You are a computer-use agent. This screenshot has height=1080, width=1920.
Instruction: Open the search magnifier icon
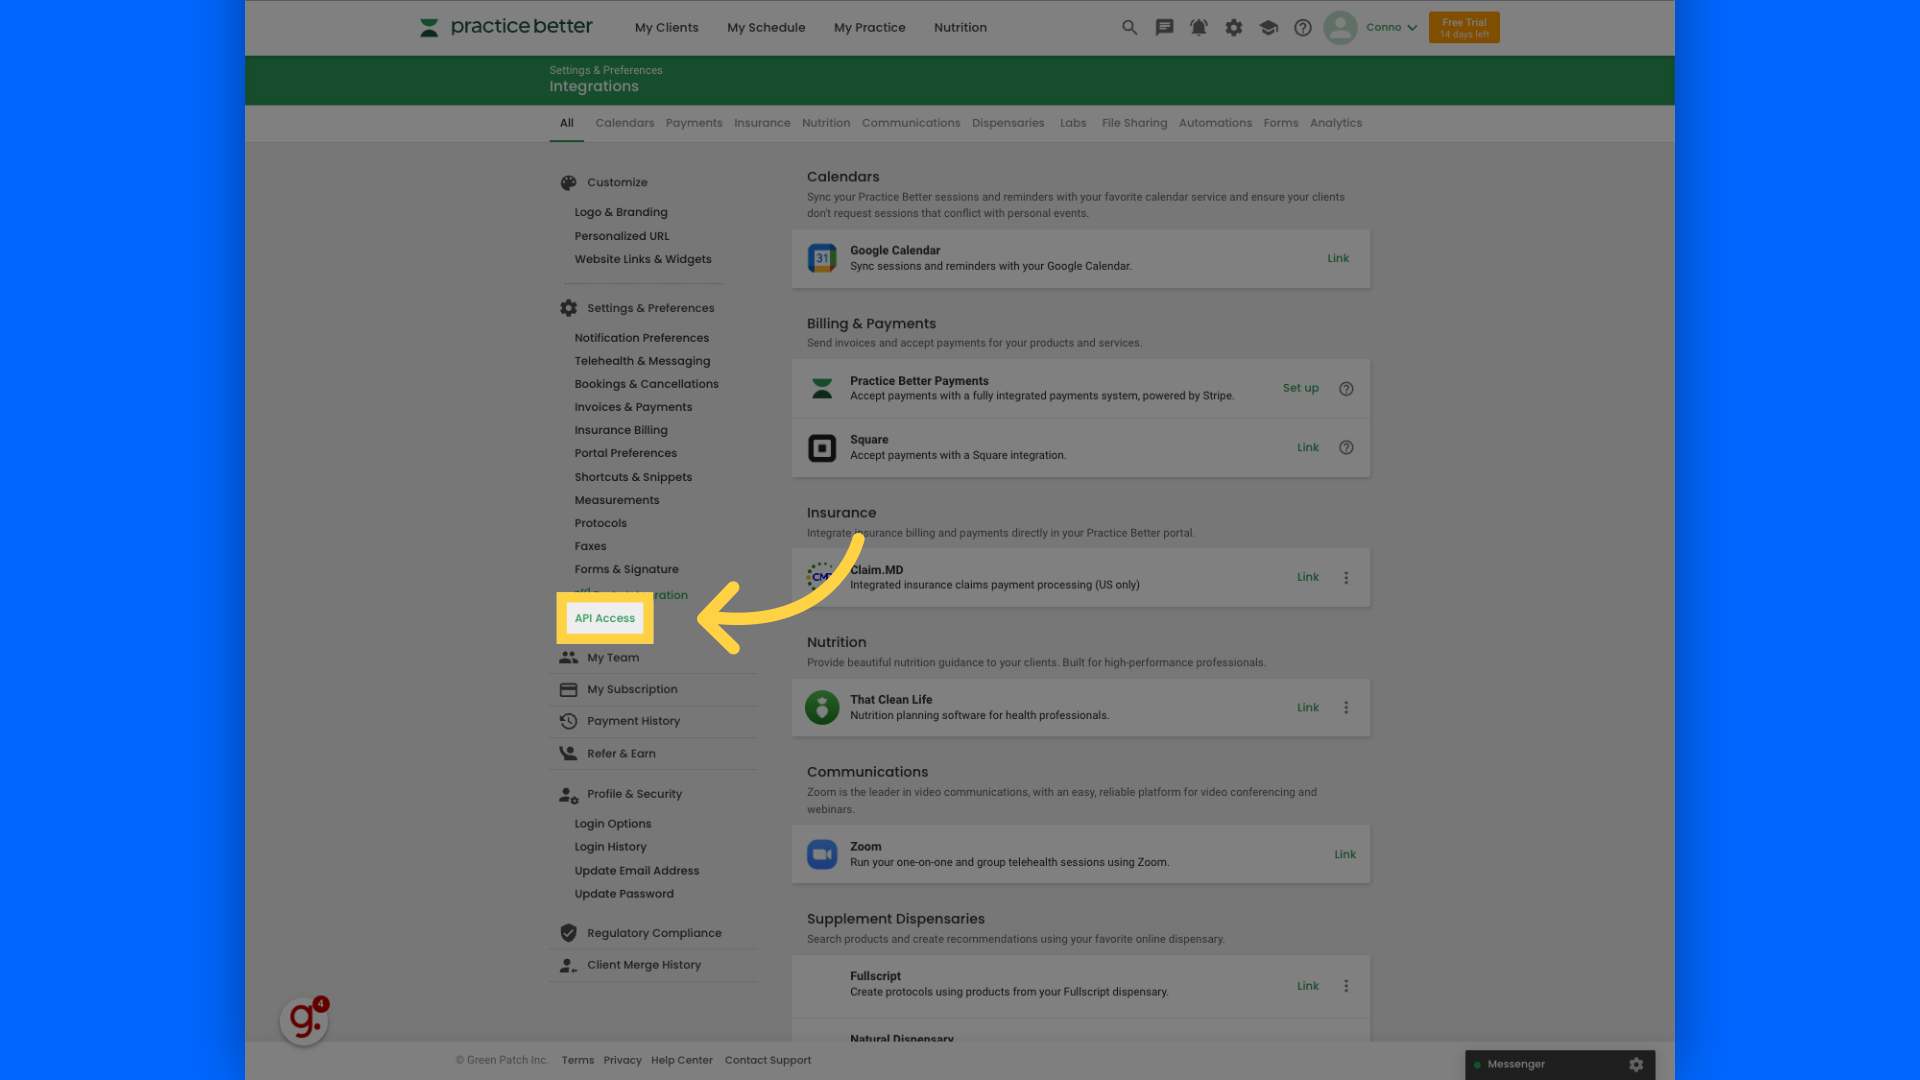tap(1129, 28)
